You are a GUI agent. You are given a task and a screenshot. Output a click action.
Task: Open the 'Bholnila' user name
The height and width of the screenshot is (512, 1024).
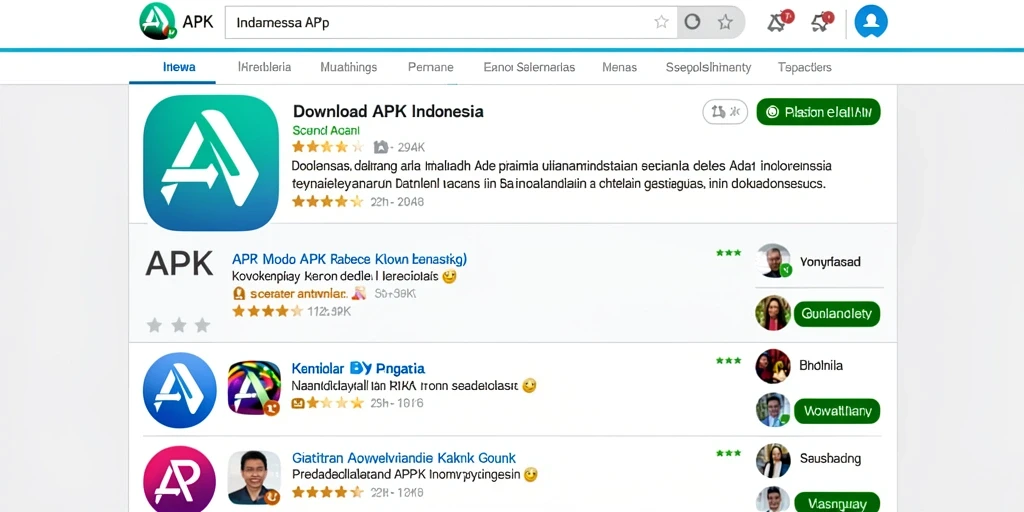[821, 366]
